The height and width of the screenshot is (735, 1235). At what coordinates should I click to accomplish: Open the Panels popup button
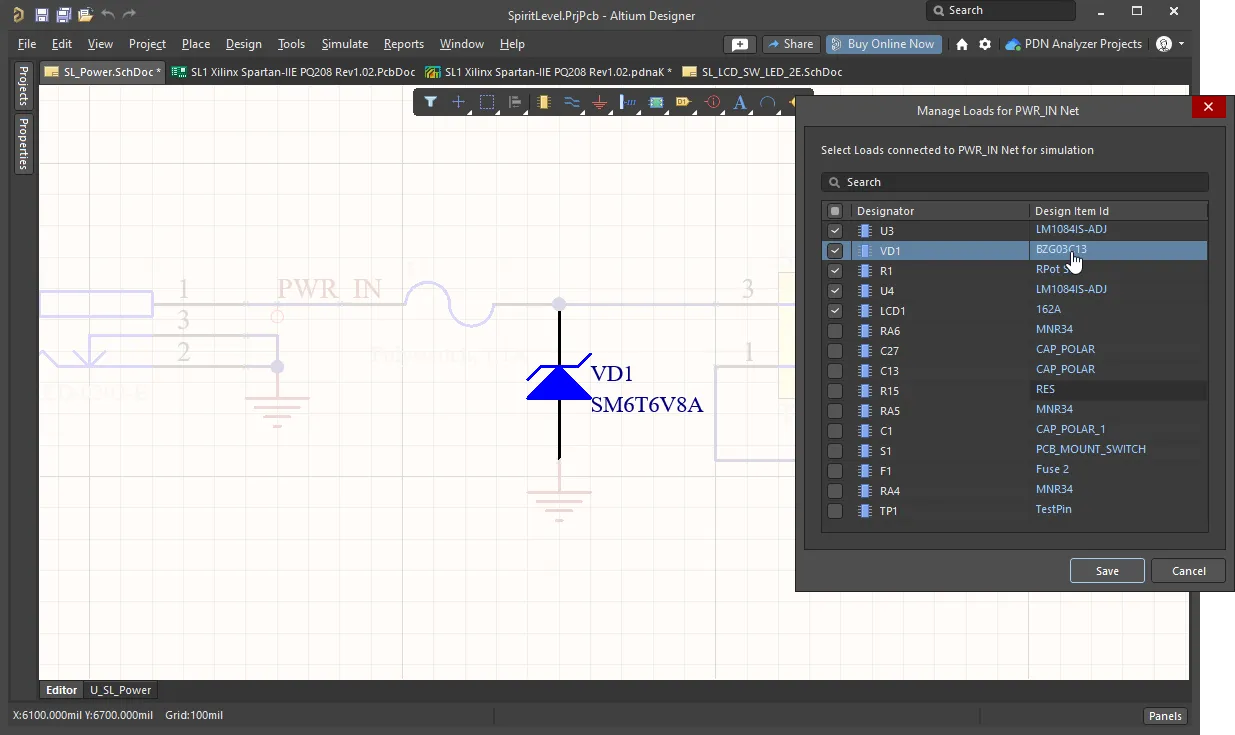[x=1165, y=716]
